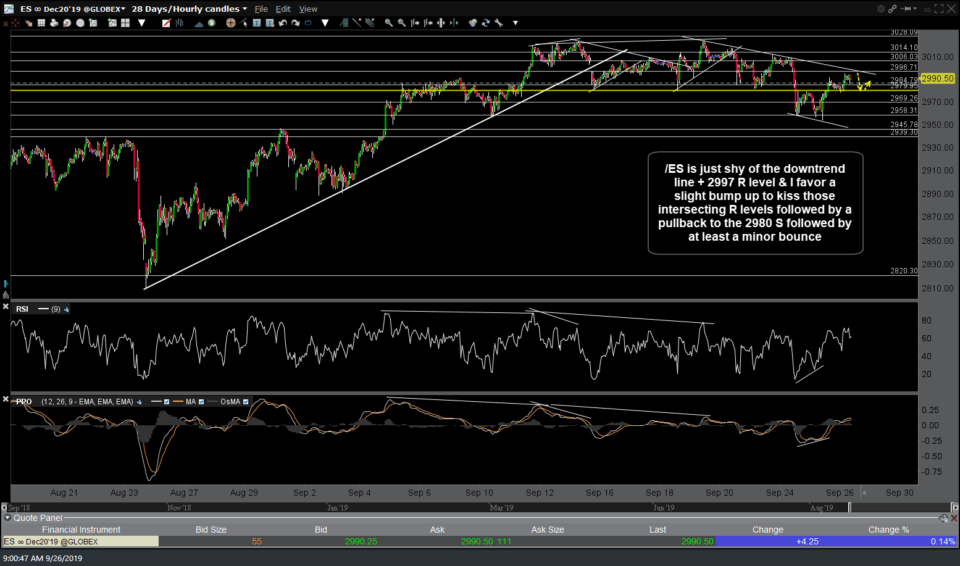Click the crosshair cursor tool icon

tap(231, 23)
